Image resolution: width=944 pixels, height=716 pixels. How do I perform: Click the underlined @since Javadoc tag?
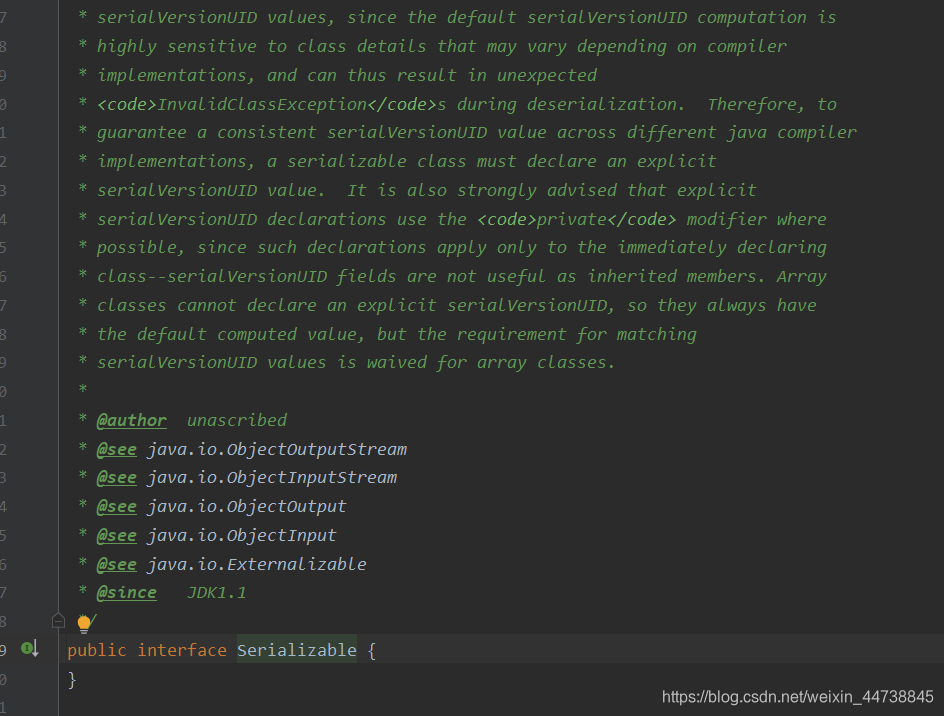coord(126,592)
